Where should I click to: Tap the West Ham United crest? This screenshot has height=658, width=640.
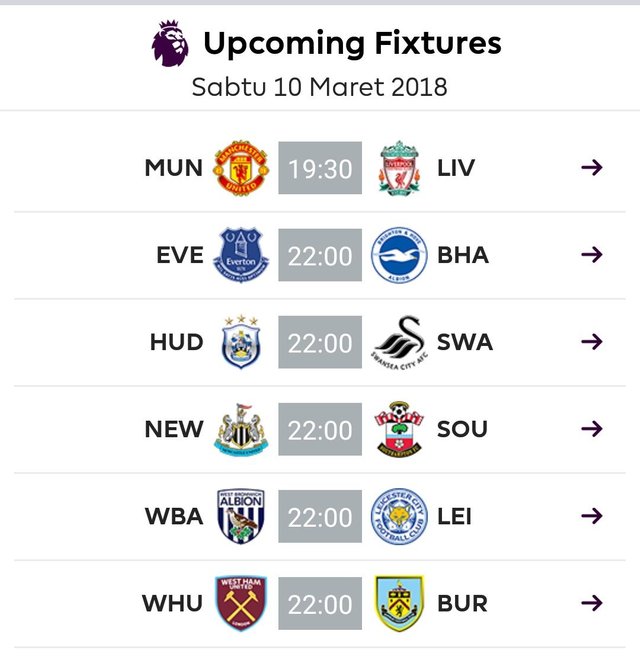241,603
